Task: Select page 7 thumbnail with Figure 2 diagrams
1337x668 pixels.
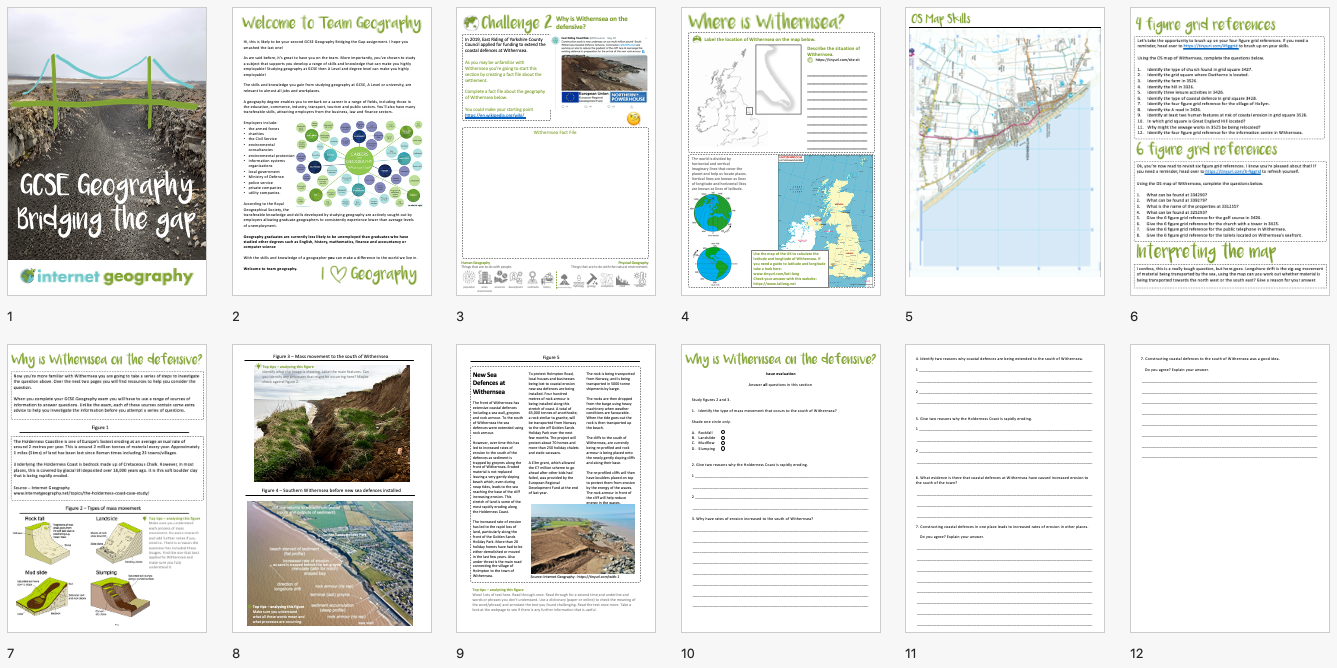Action: pos(107,489)
